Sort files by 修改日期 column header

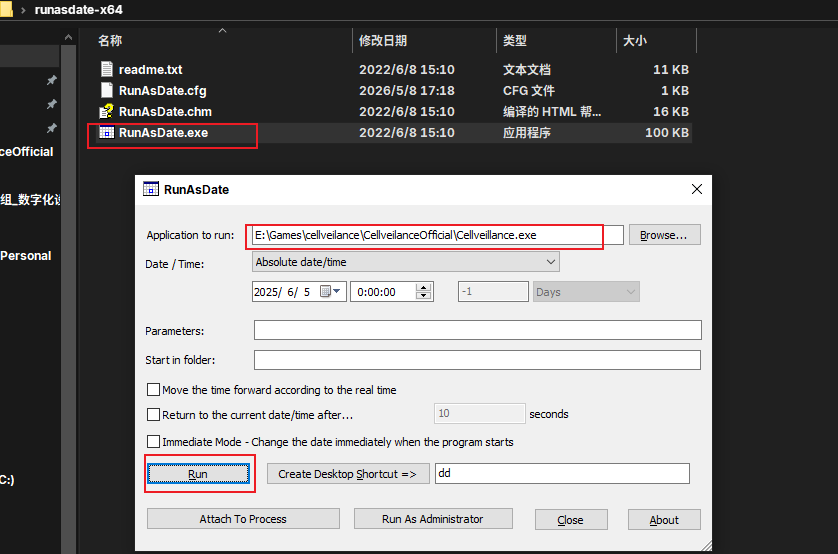(383, 41)
